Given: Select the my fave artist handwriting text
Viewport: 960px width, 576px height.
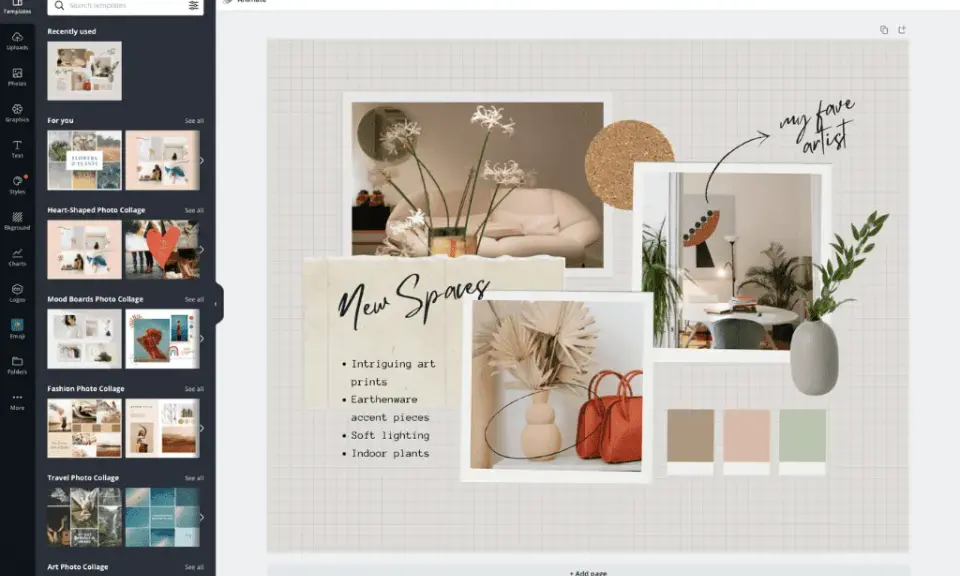Looking at the screenshot, I should [x=817, y=127].
